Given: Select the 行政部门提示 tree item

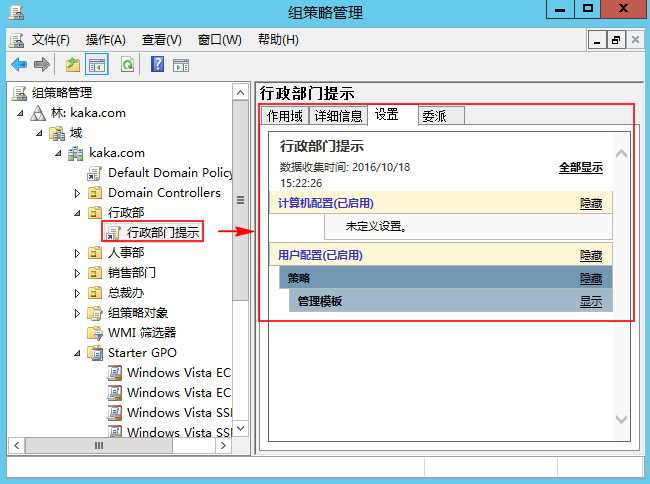Looking at the screenshot, I should pyautogui.click(x=163, y=232).
